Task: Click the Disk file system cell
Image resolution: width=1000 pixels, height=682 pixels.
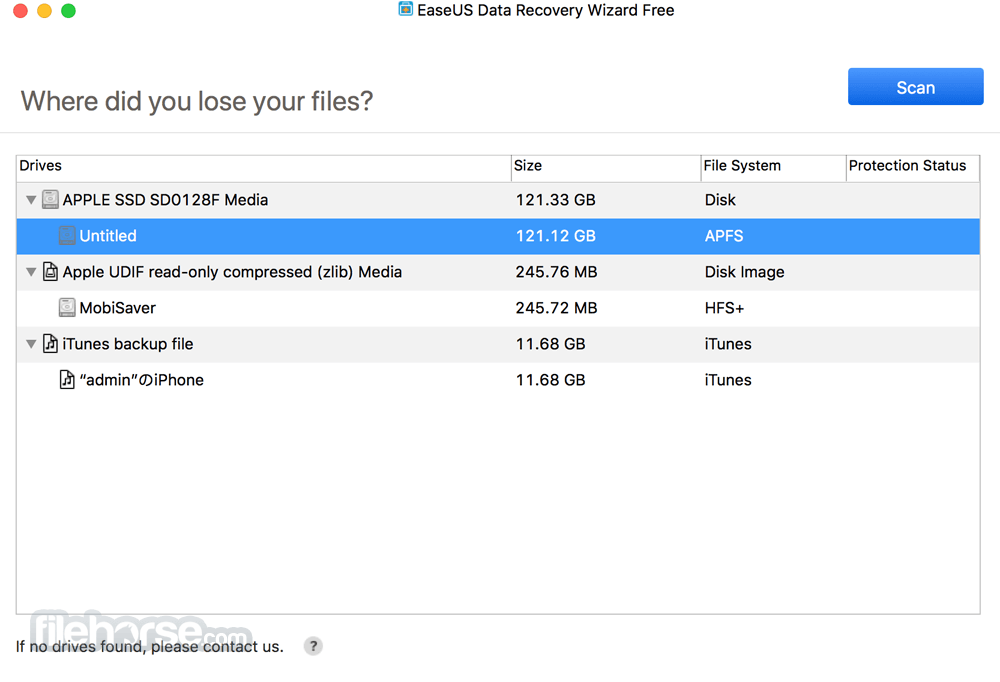Action: (x=720, y=200)
